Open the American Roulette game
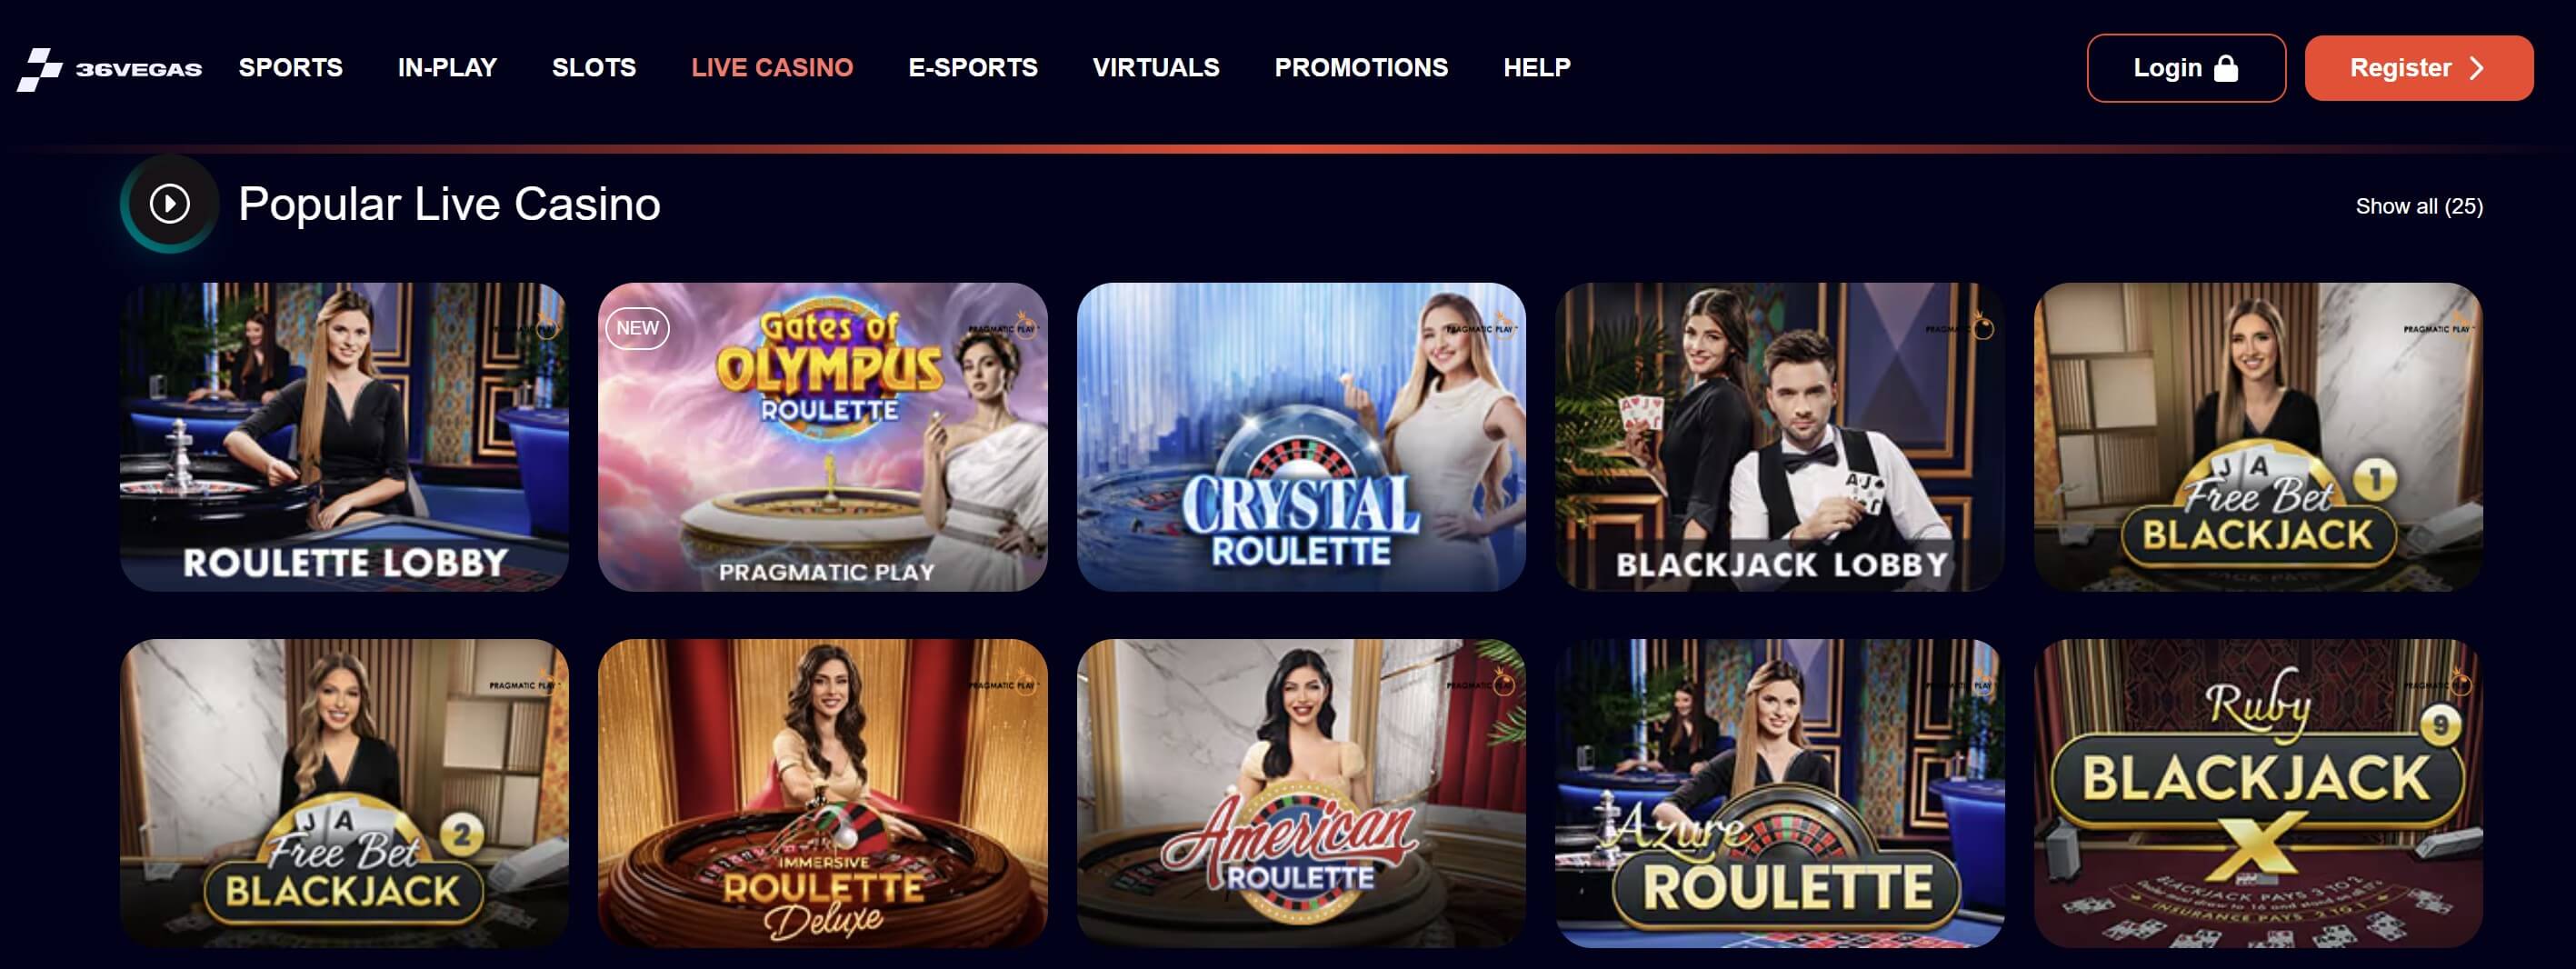2576x969 pixels. pos(1301,793)
